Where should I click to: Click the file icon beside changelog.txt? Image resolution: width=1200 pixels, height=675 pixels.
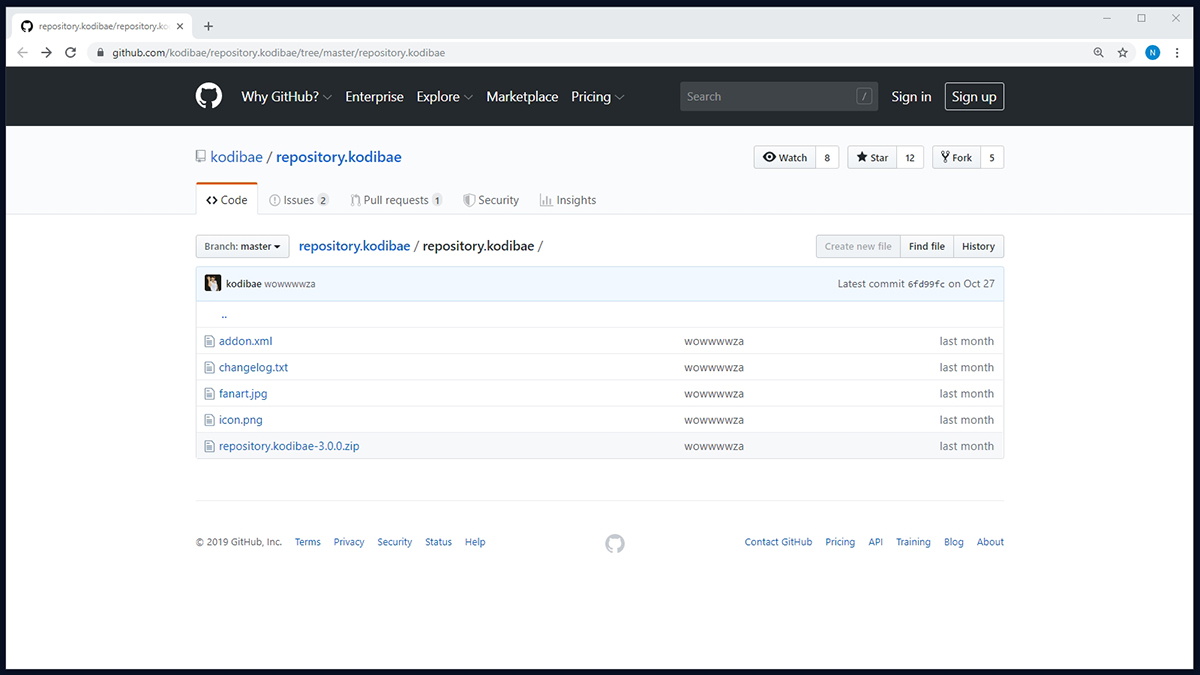pos(209,367)
